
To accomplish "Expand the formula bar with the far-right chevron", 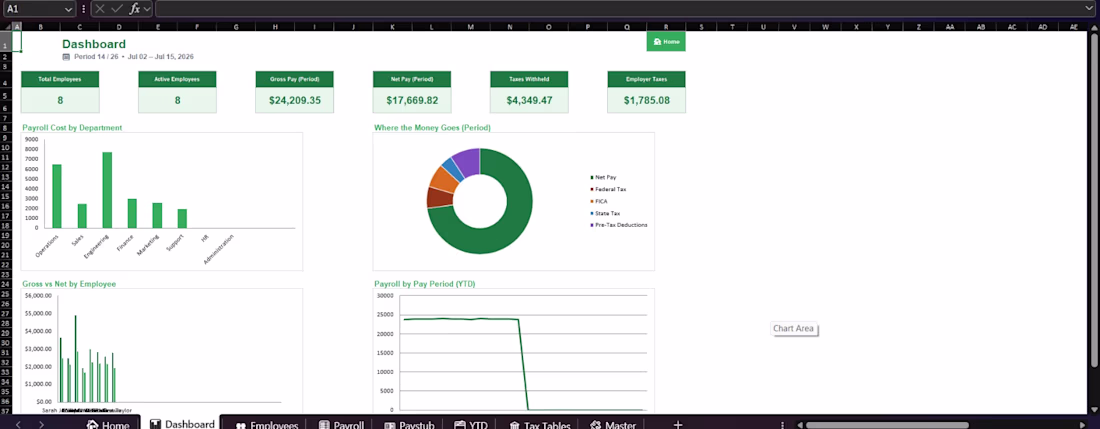I will (x=1089, y=9).
